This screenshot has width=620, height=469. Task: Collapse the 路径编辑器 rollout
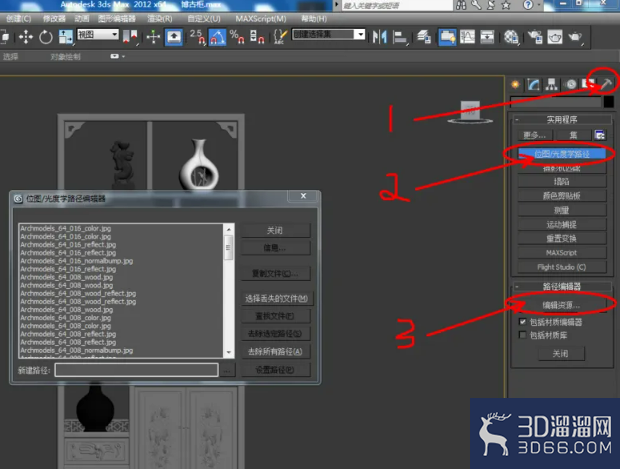[561, 286]
